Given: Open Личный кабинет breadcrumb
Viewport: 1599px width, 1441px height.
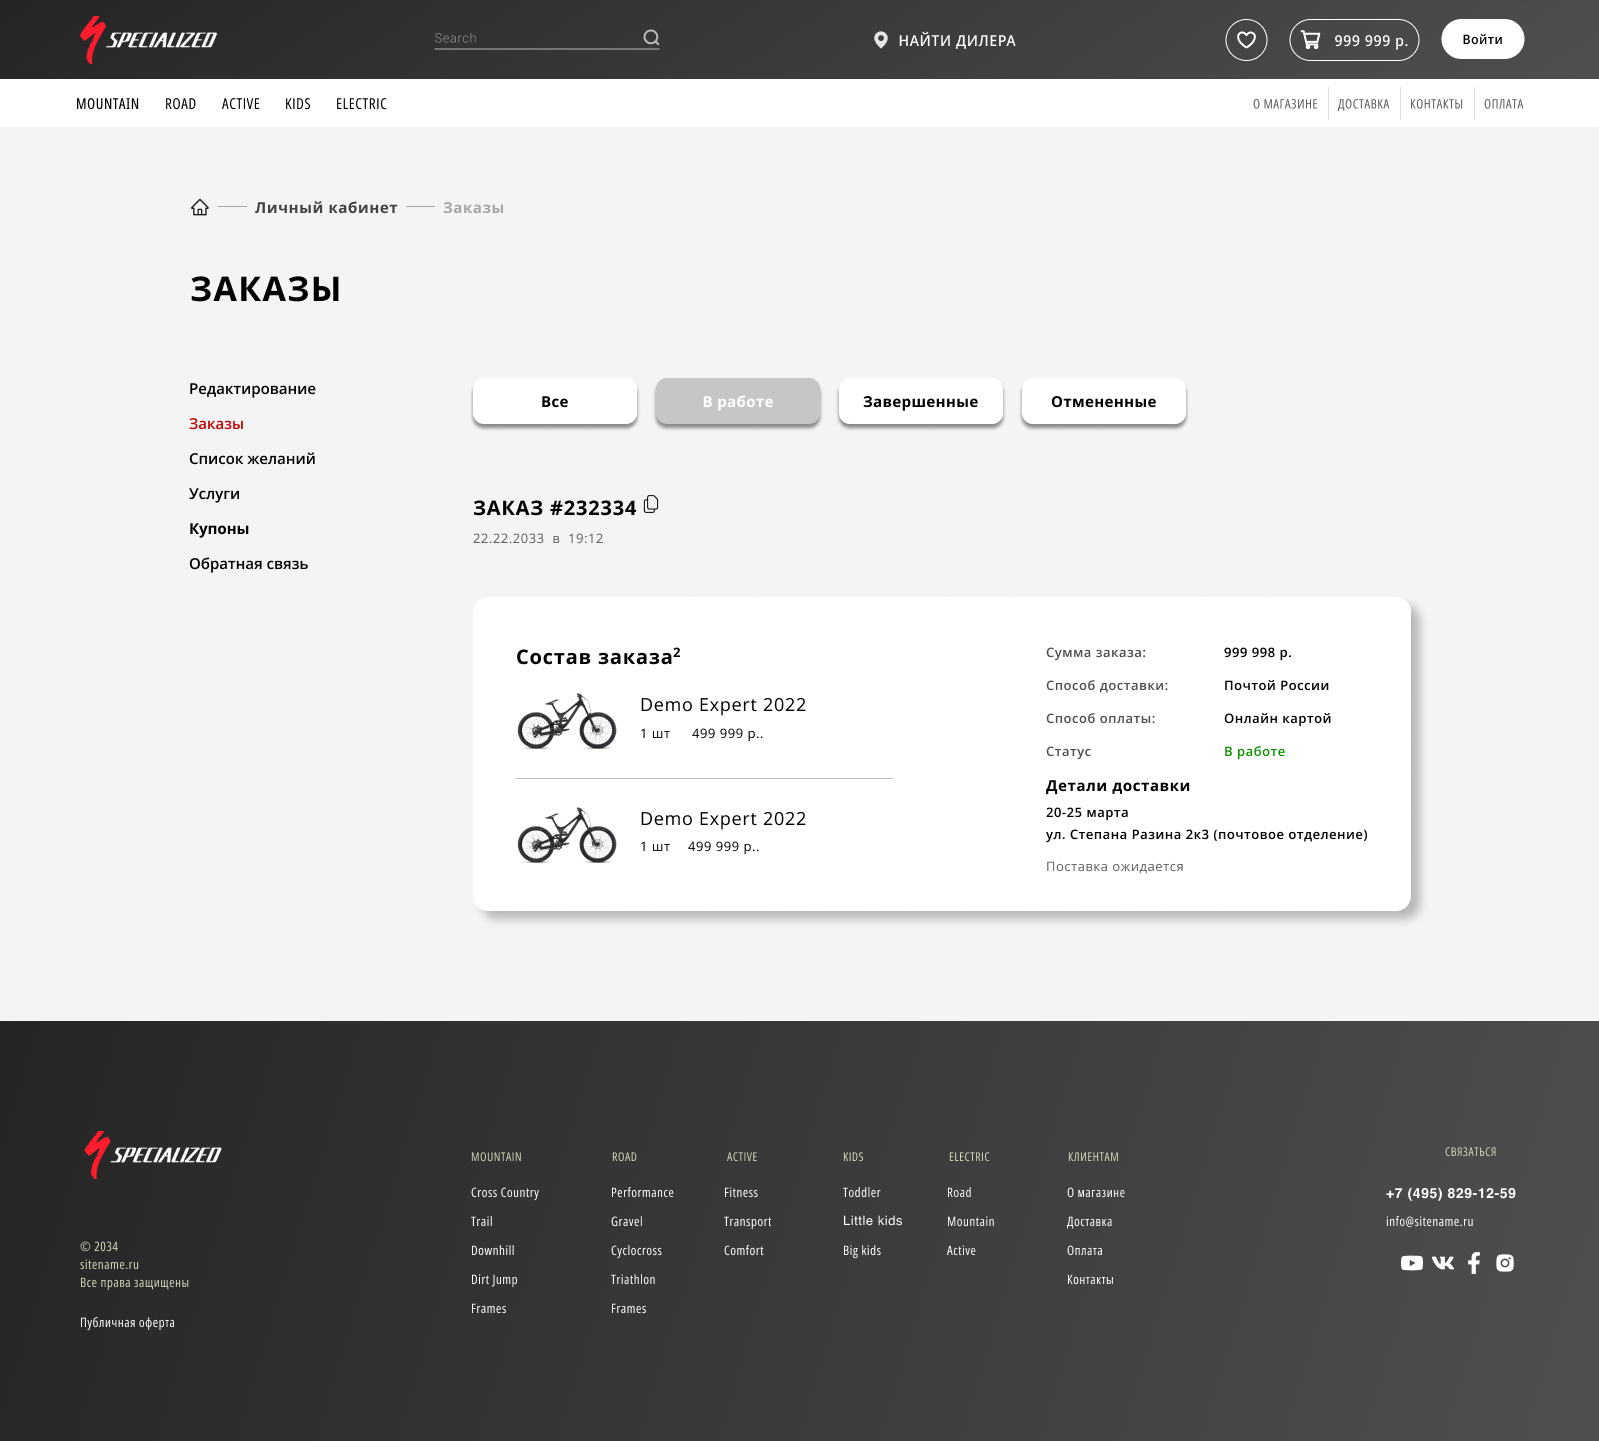Looking at the screenshot, I should (326, 208).
